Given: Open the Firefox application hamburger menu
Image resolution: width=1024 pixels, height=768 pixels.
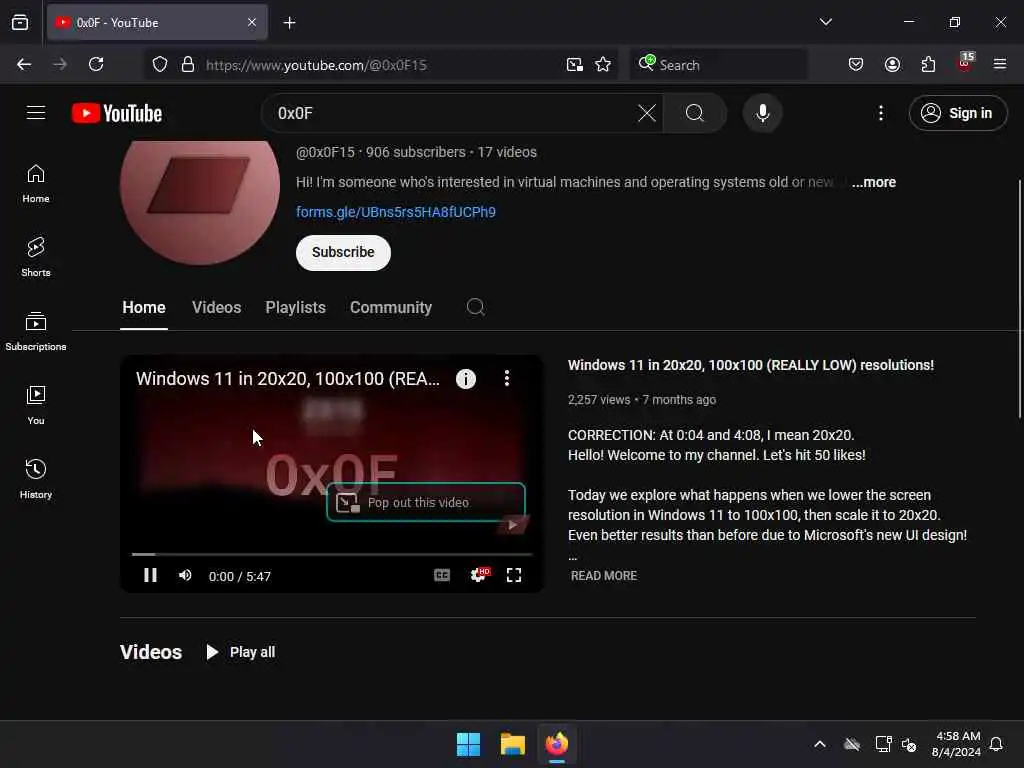Looking at the screenshot, I should pyautogui.click(x=1000, y=64).
